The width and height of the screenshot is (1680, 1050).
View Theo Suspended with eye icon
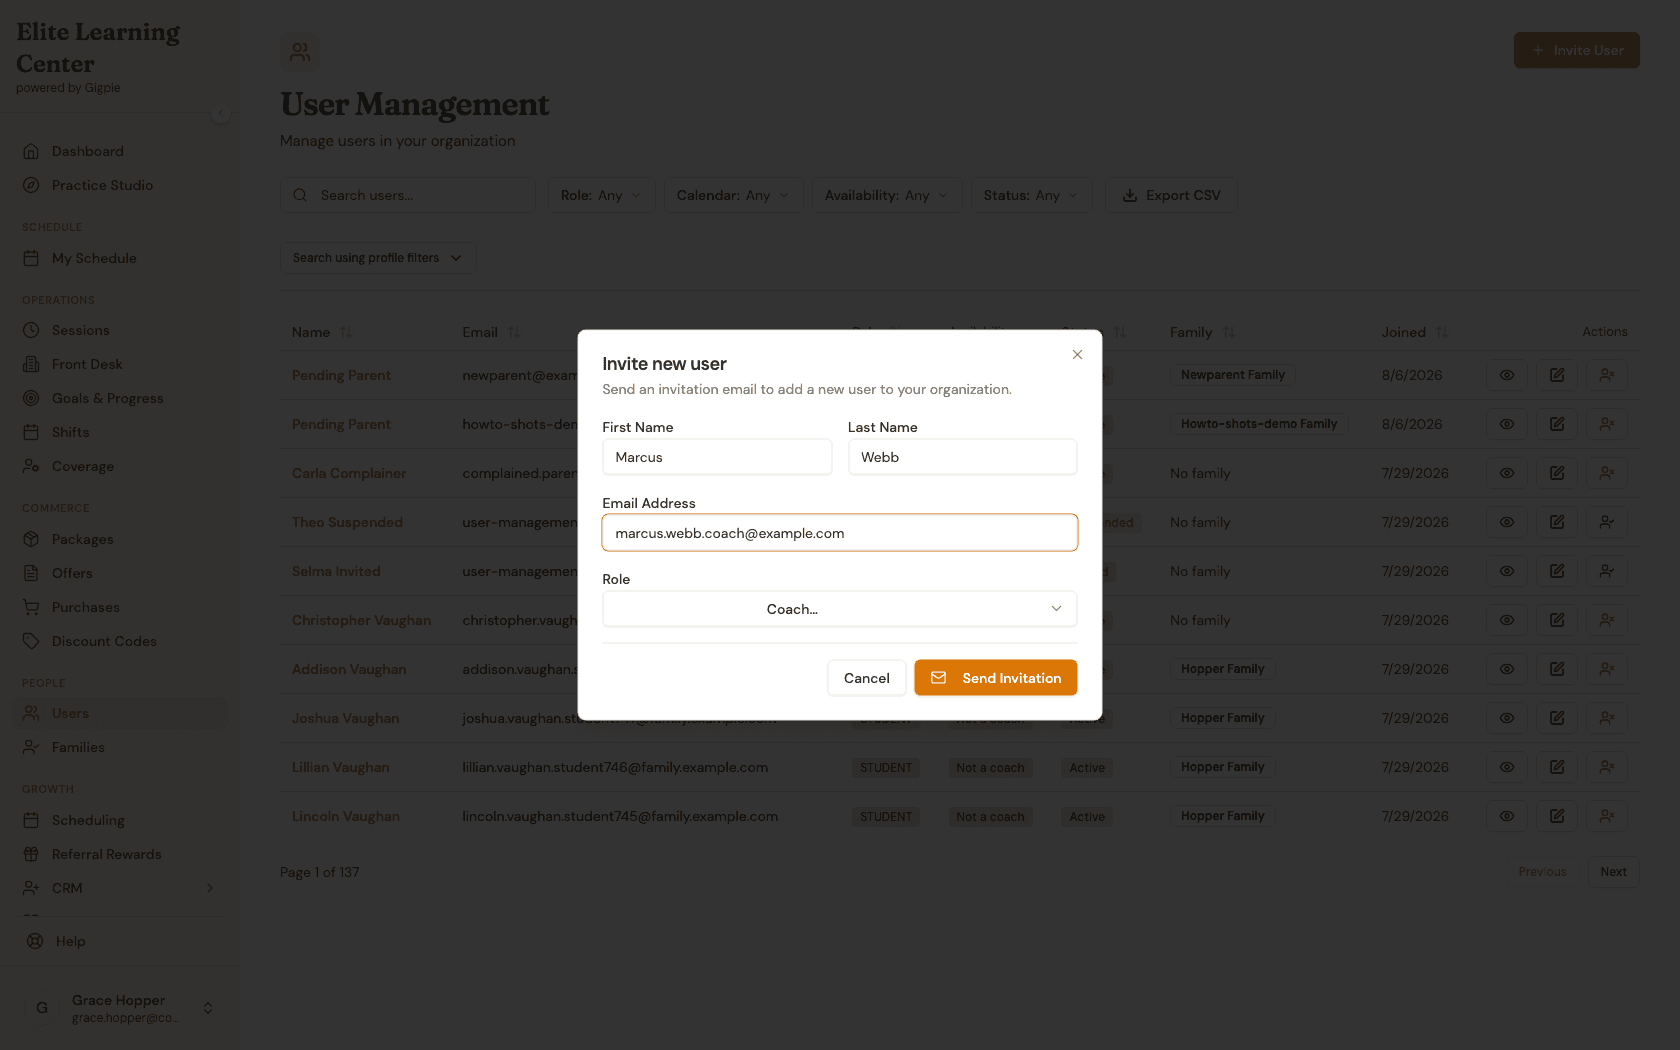coord(1507,522)
